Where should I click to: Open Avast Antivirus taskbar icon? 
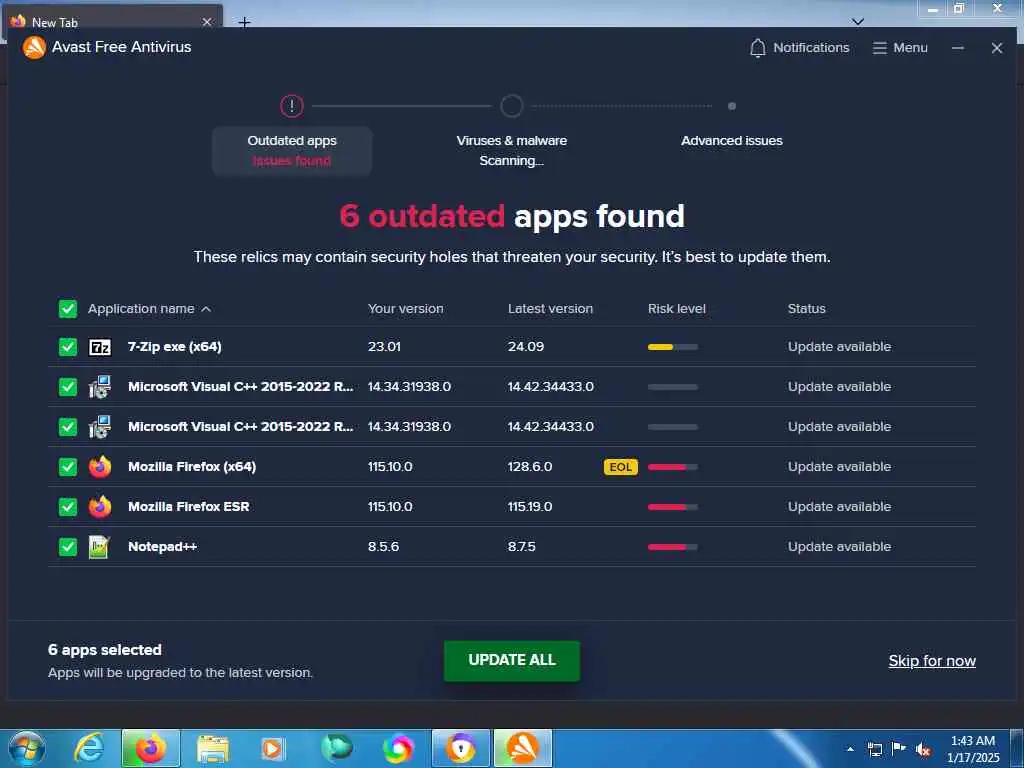tap(523, 748)
